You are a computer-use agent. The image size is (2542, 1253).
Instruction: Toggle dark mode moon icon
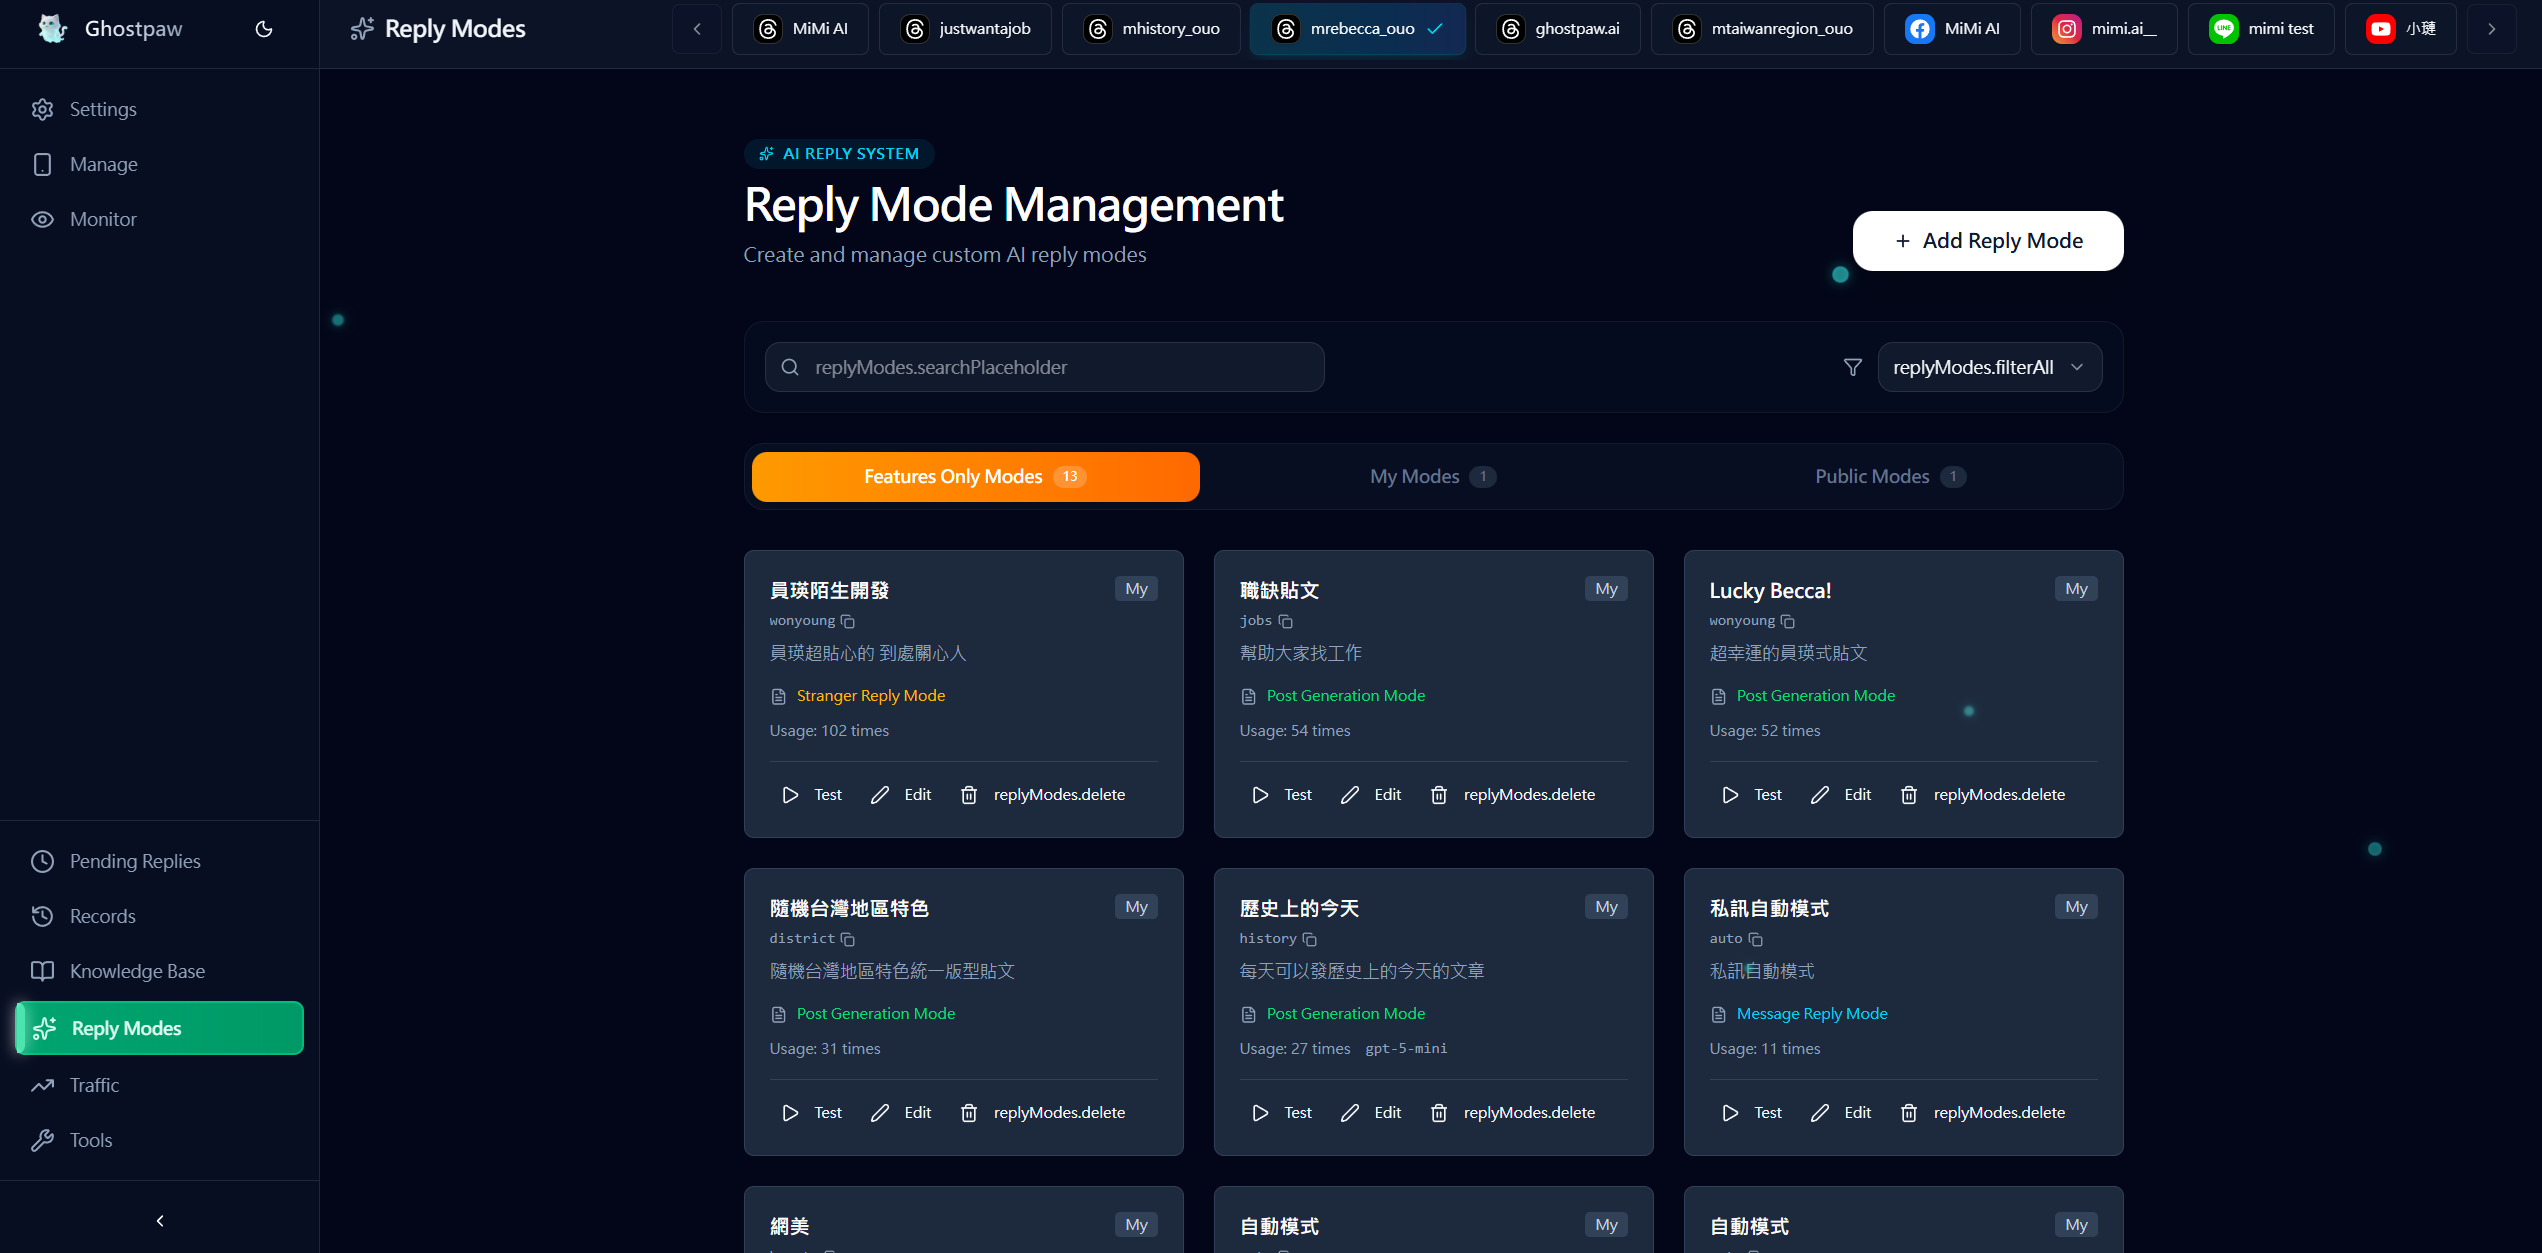(x=264, y=29)
